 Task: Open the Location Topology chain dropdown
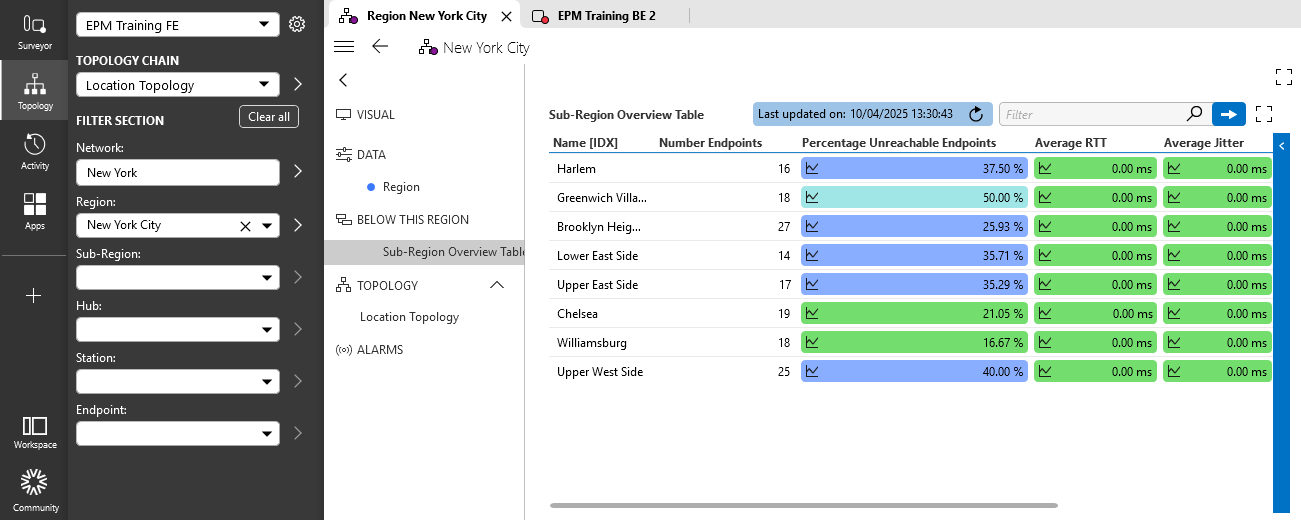pyautogui.click(x=178, y=85)
